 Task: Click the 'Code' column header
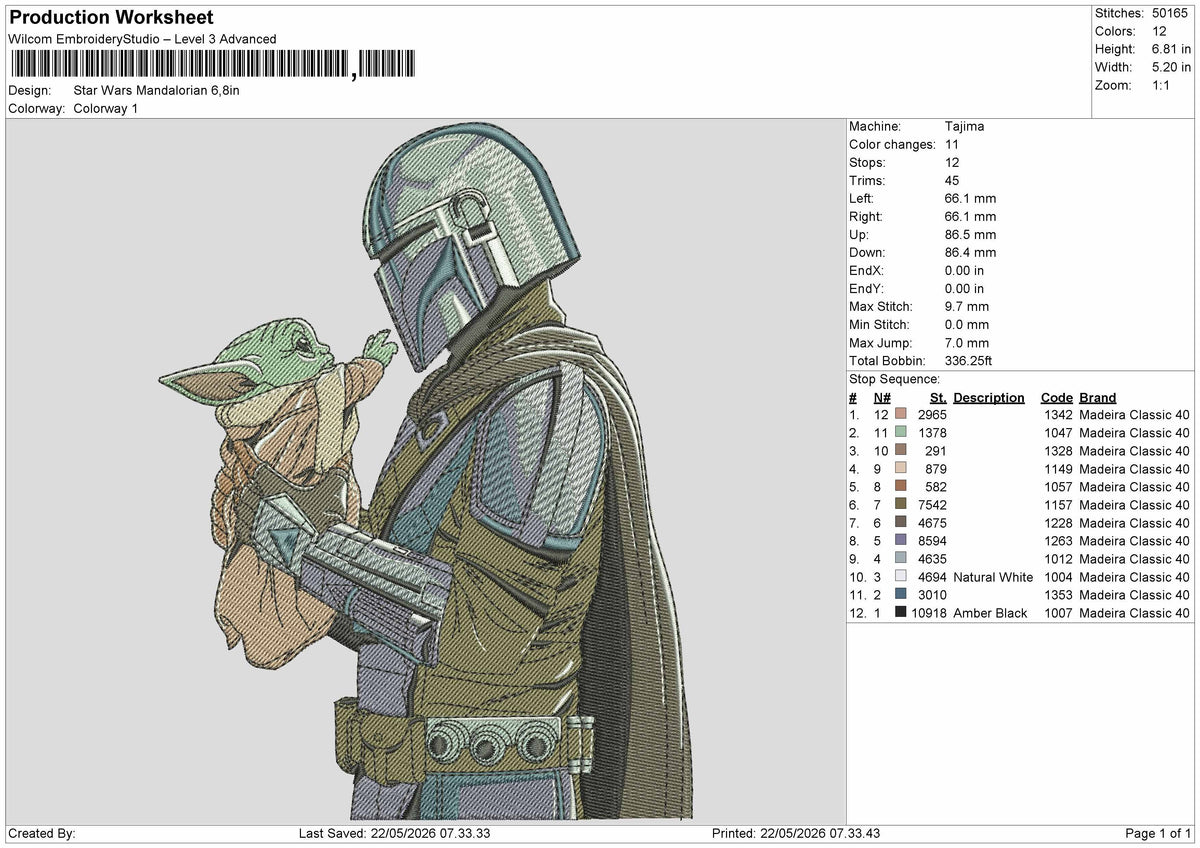1057,397
